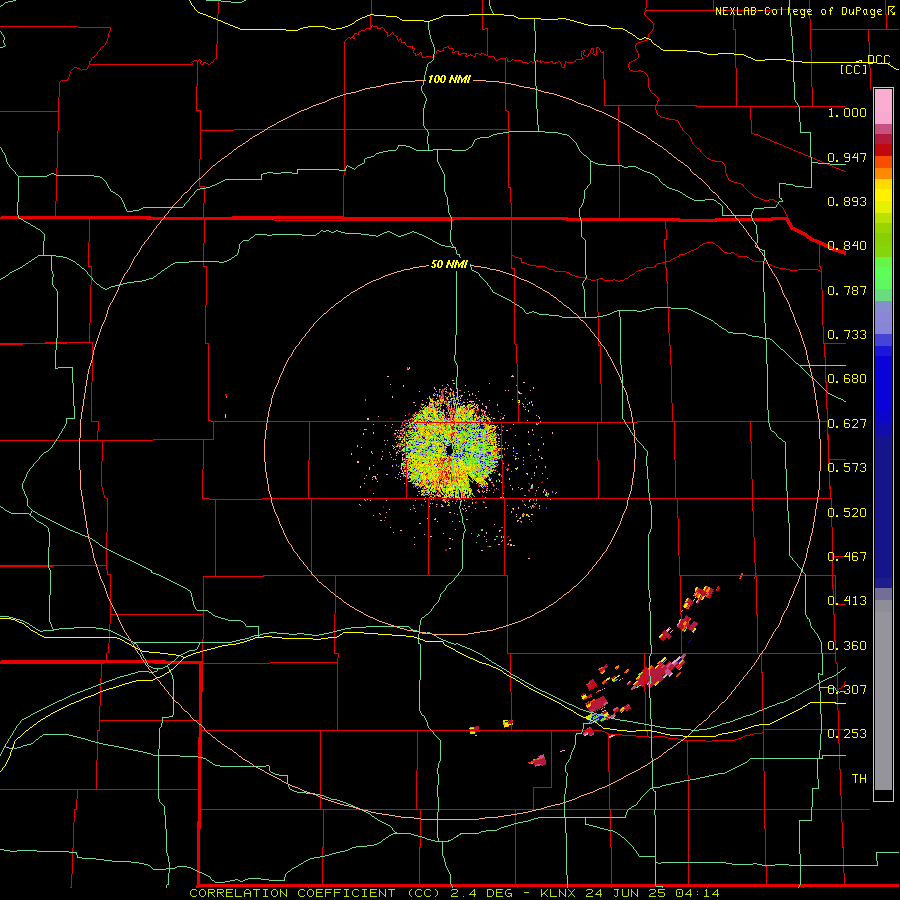Click the KLNX 24 JUN 25 04:14 timestamp

pos(630,893)
